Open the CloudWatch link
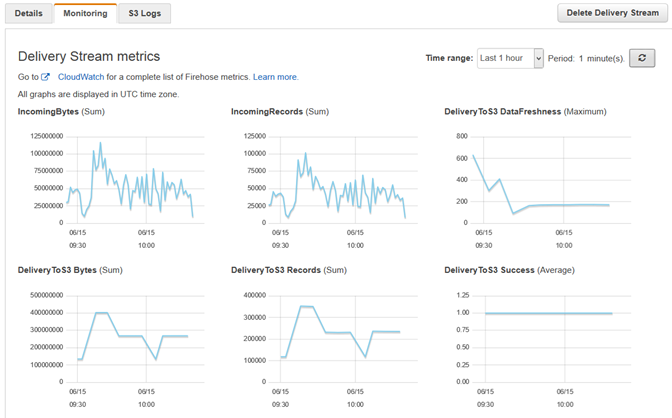This screenshot has height=418, width=672. [81, 77]
